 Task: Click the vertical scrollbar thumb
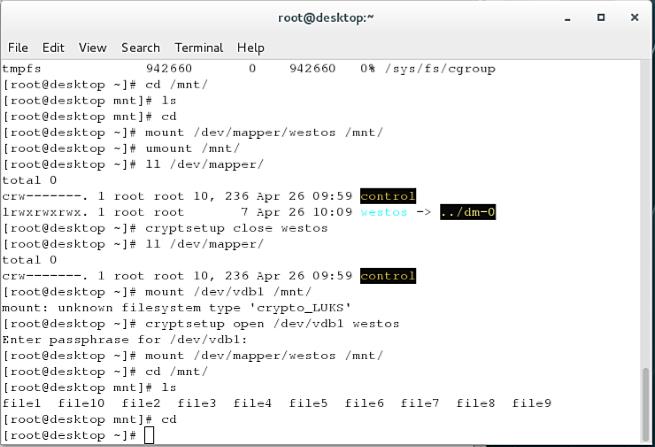click(645, 402)
